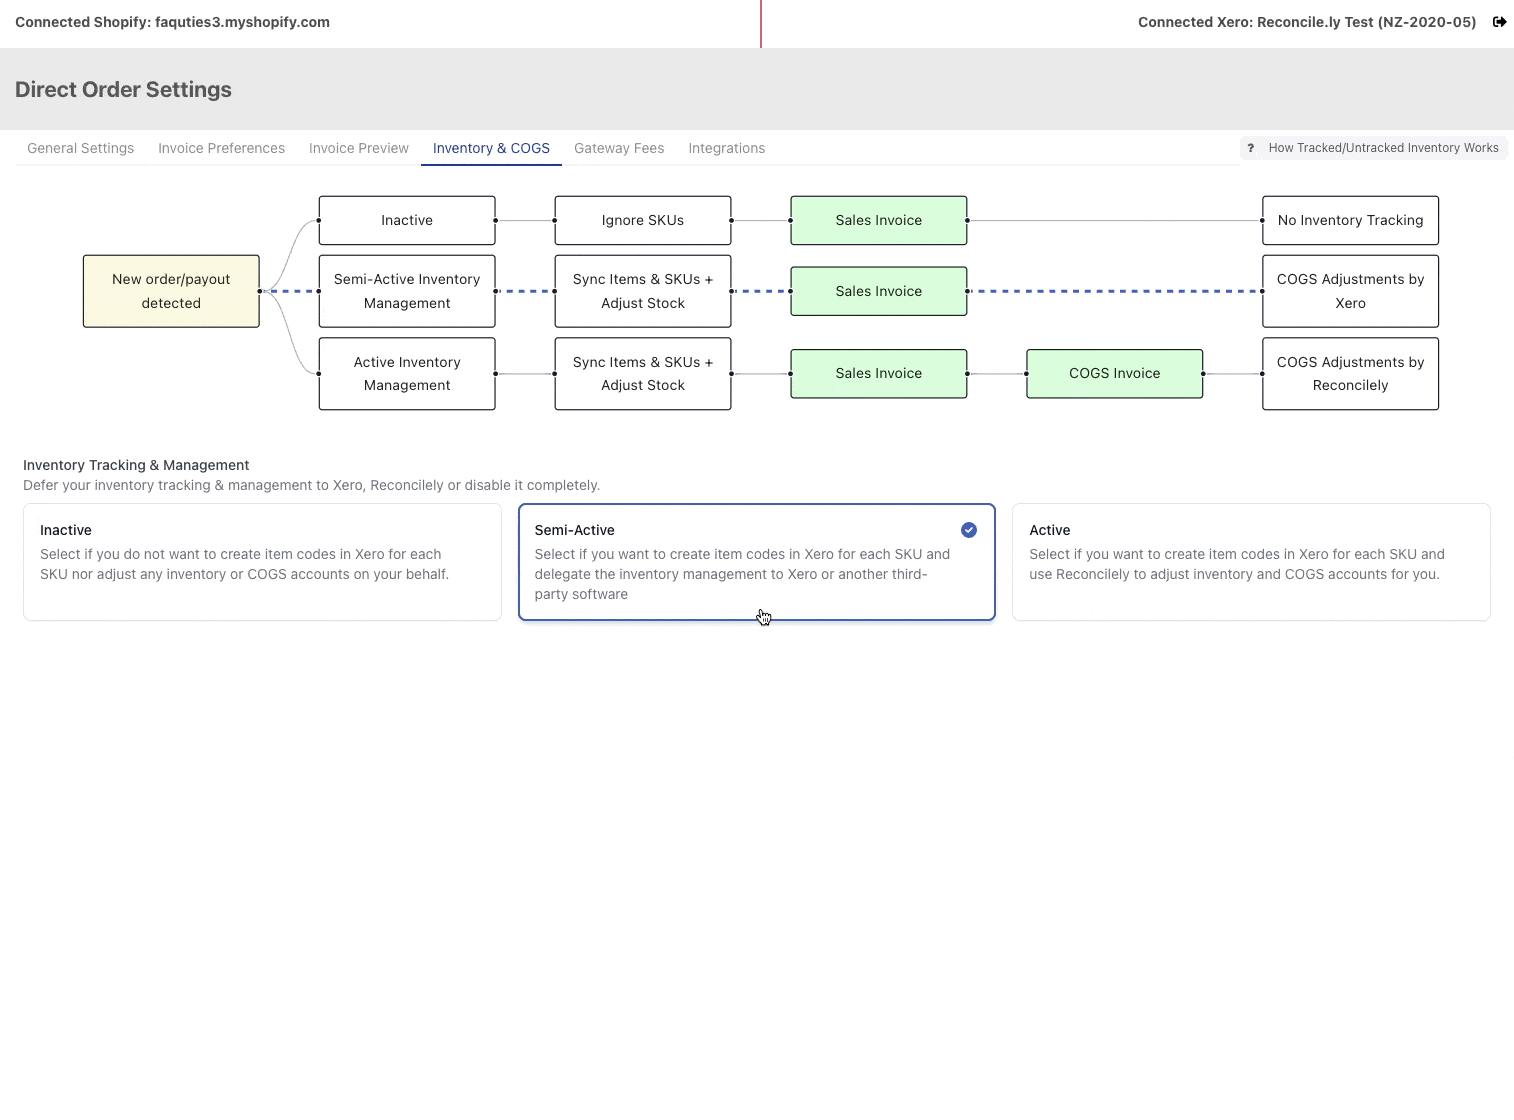1514x1120 pixels.
Task: Select the Active inventory tracking option
Action: 1249,561
